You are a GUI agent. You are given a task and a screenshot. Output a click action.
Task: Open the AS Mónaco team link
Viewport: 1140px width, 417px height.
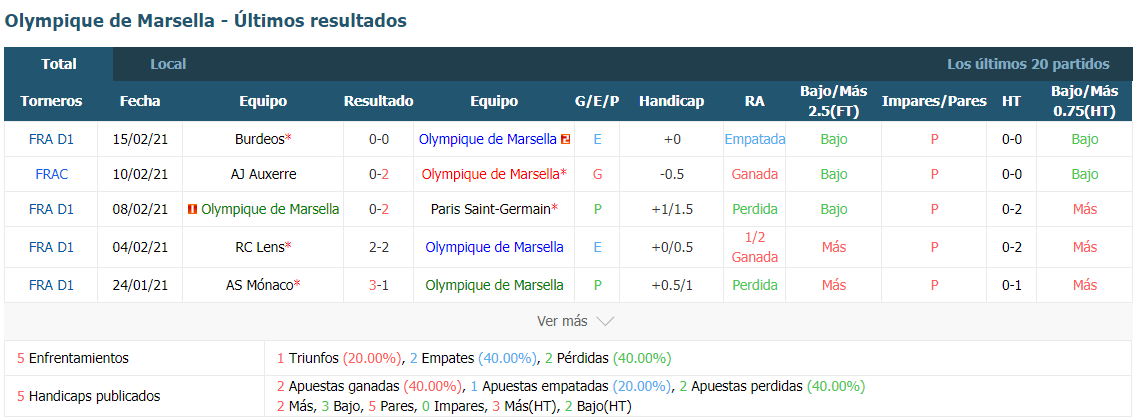(x=260, y=285)
